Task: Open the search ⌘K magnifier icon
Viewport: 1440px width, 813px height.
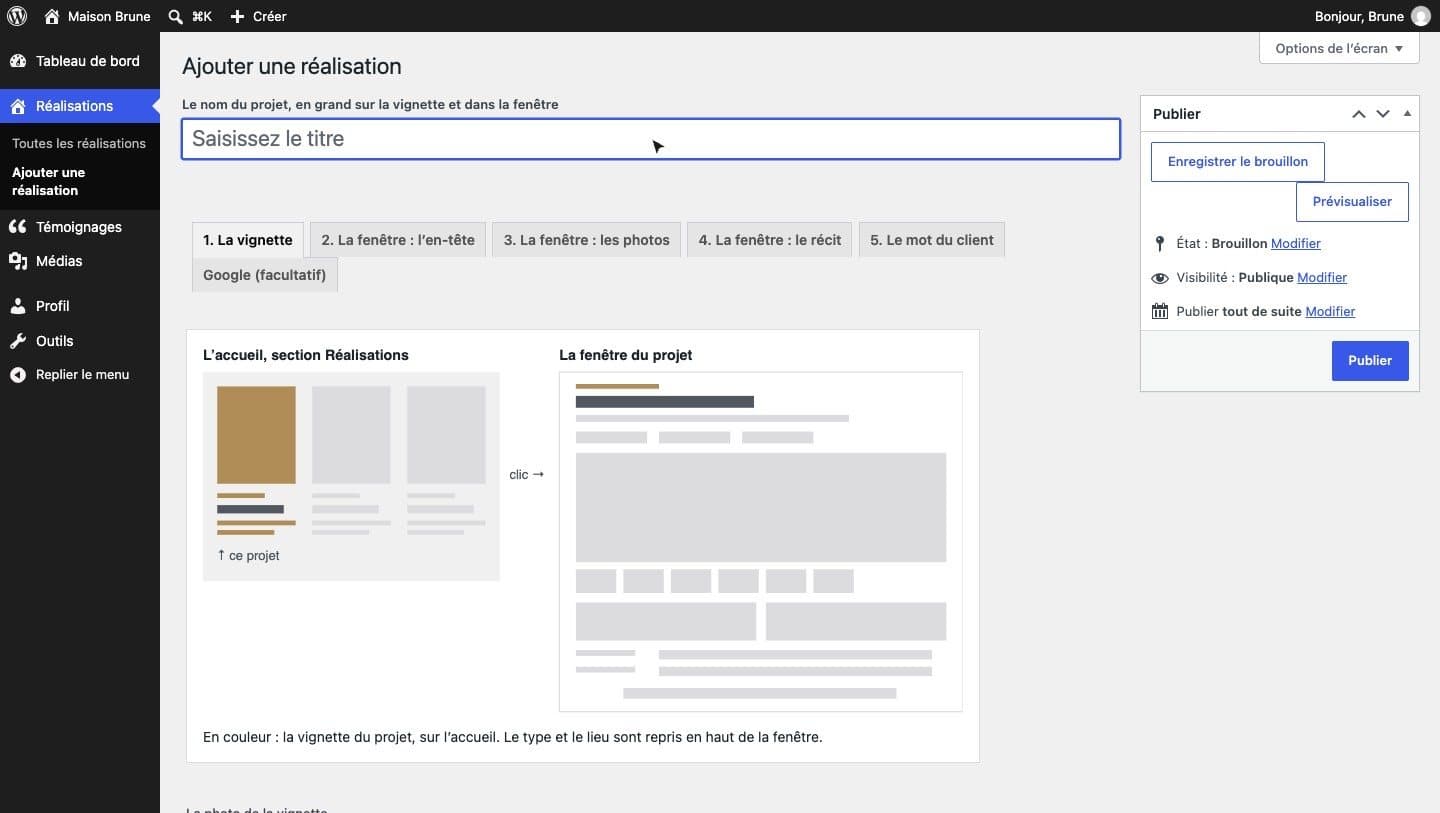Action: point(176,16)
